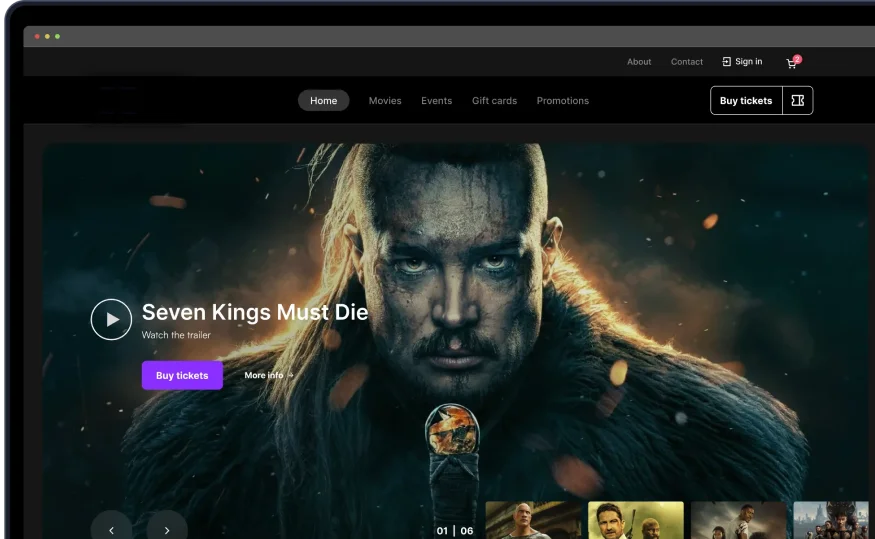Screen dimensions: 875x539
Task: Click the ticket icon beside Buy tickets
Action: (797, 100)
